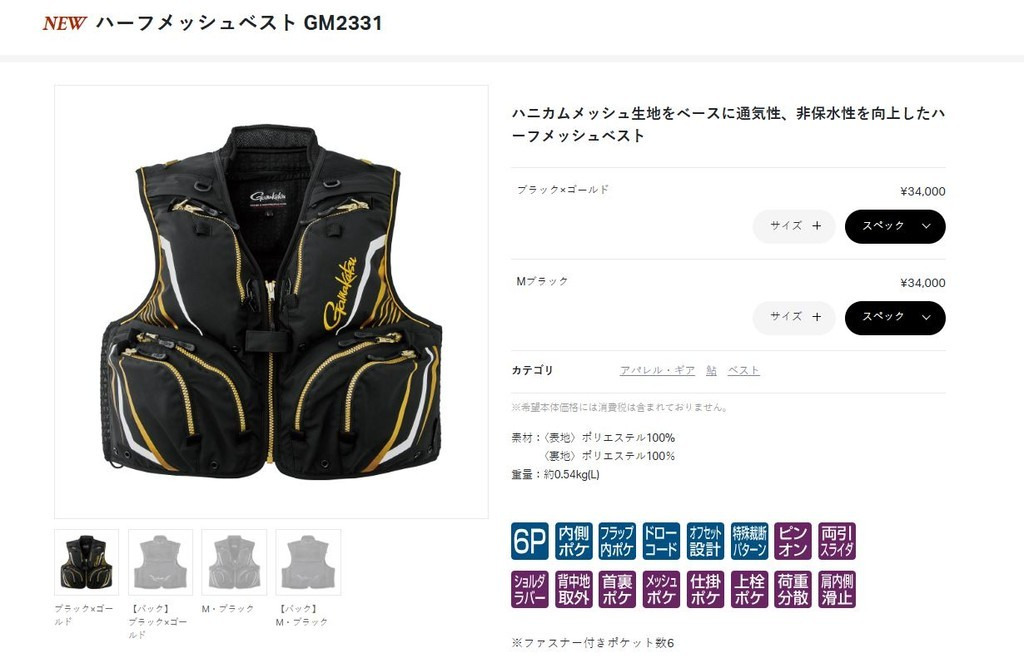Screen dimensions: 1024x663
Task: Click the 荷重分散 feature icon
Action: 793,589
